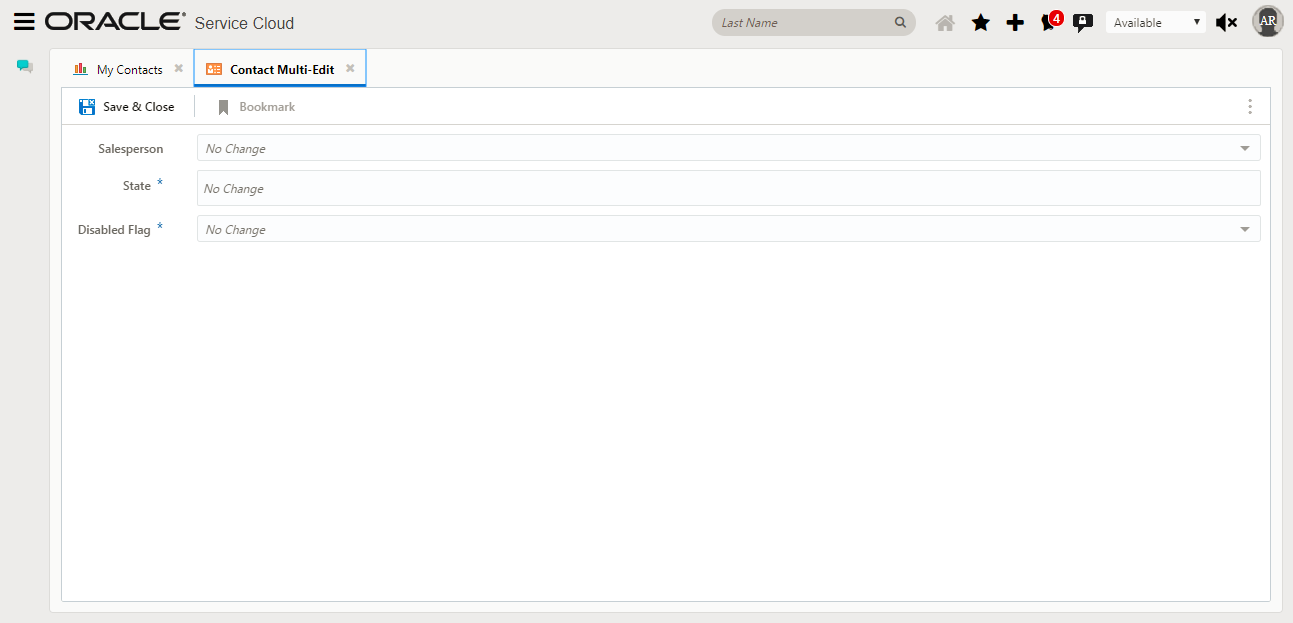Image resolution: width=1293 pixels, height=623 pixels.
Task: Open the locked chat bubble icon
Action: click(x=1083, y=22)
